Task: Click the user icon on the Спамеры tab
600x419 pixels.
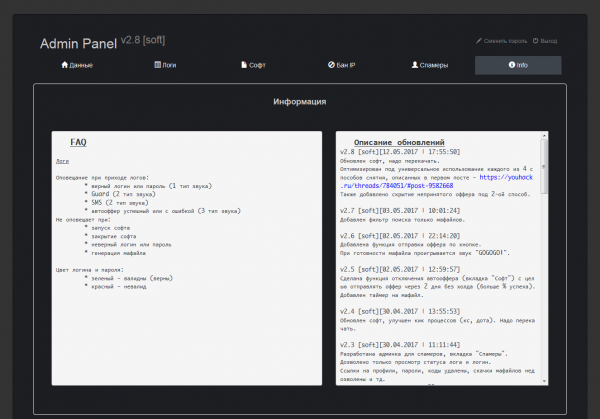Action: pyautogui.click(x=414, y=65)
